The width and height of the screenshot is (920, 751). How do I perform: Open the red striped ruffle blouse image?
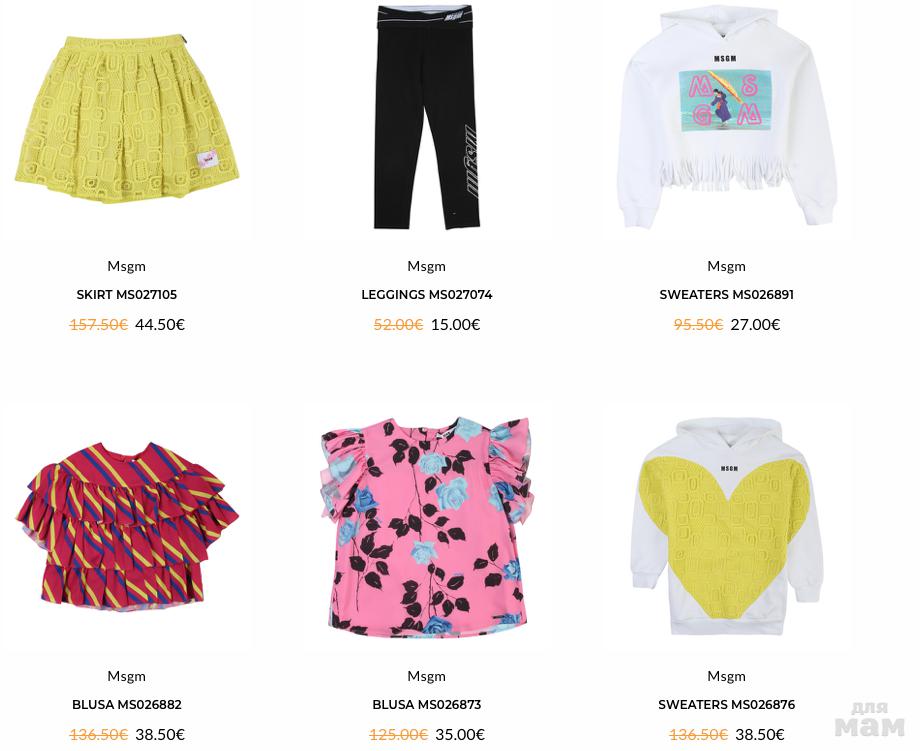tap(127, 526)
